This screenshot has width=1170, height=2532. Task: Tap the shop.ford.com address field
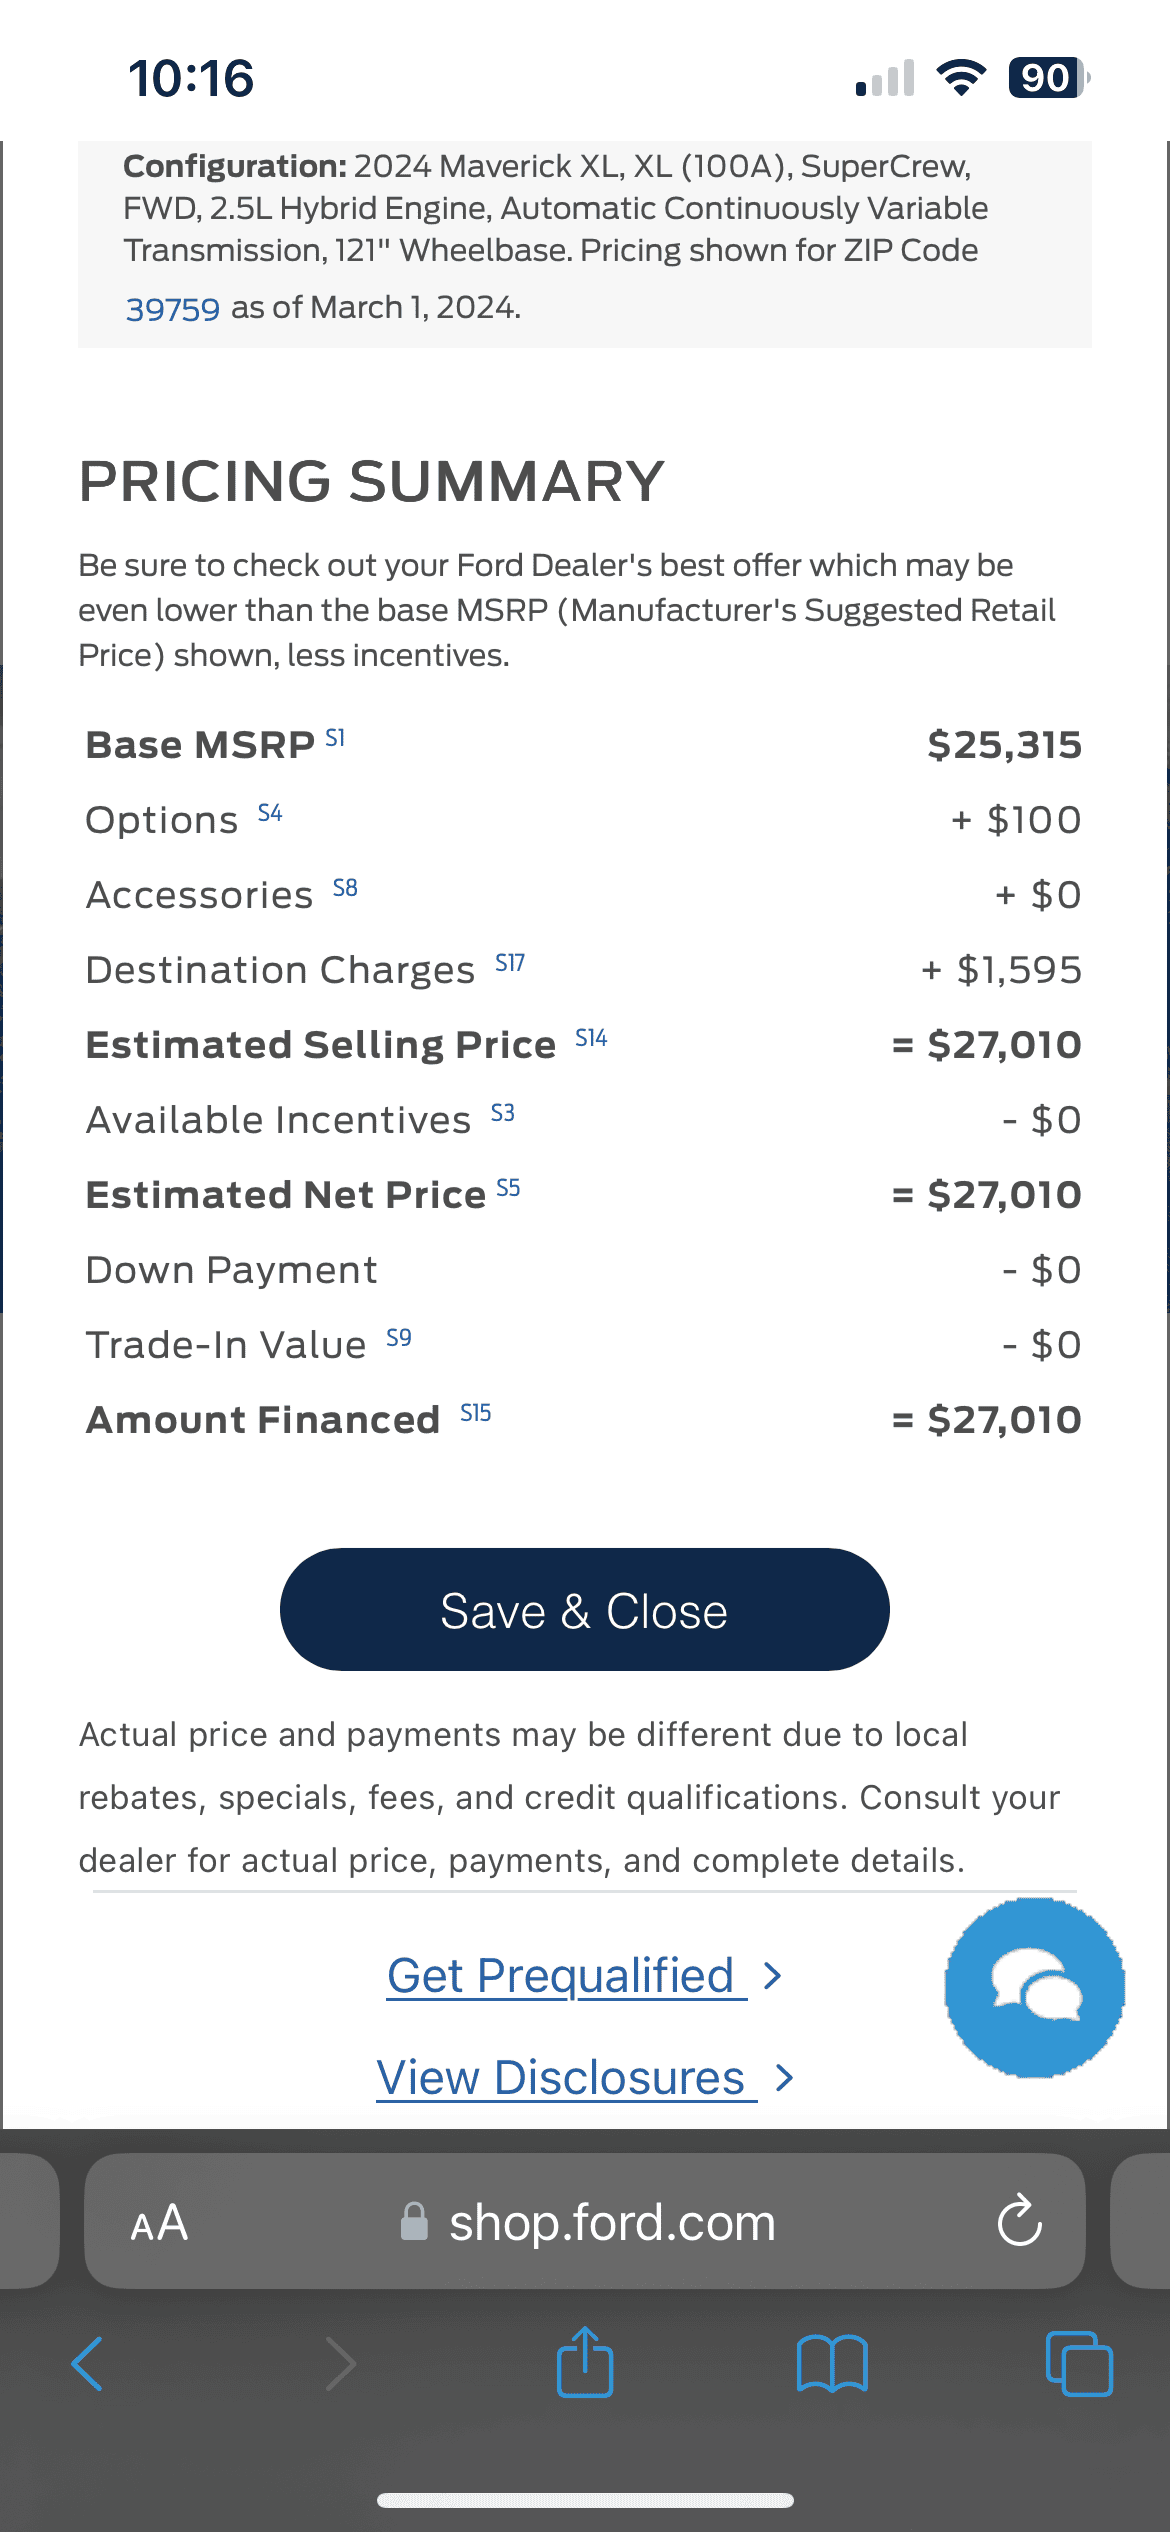585,2222
